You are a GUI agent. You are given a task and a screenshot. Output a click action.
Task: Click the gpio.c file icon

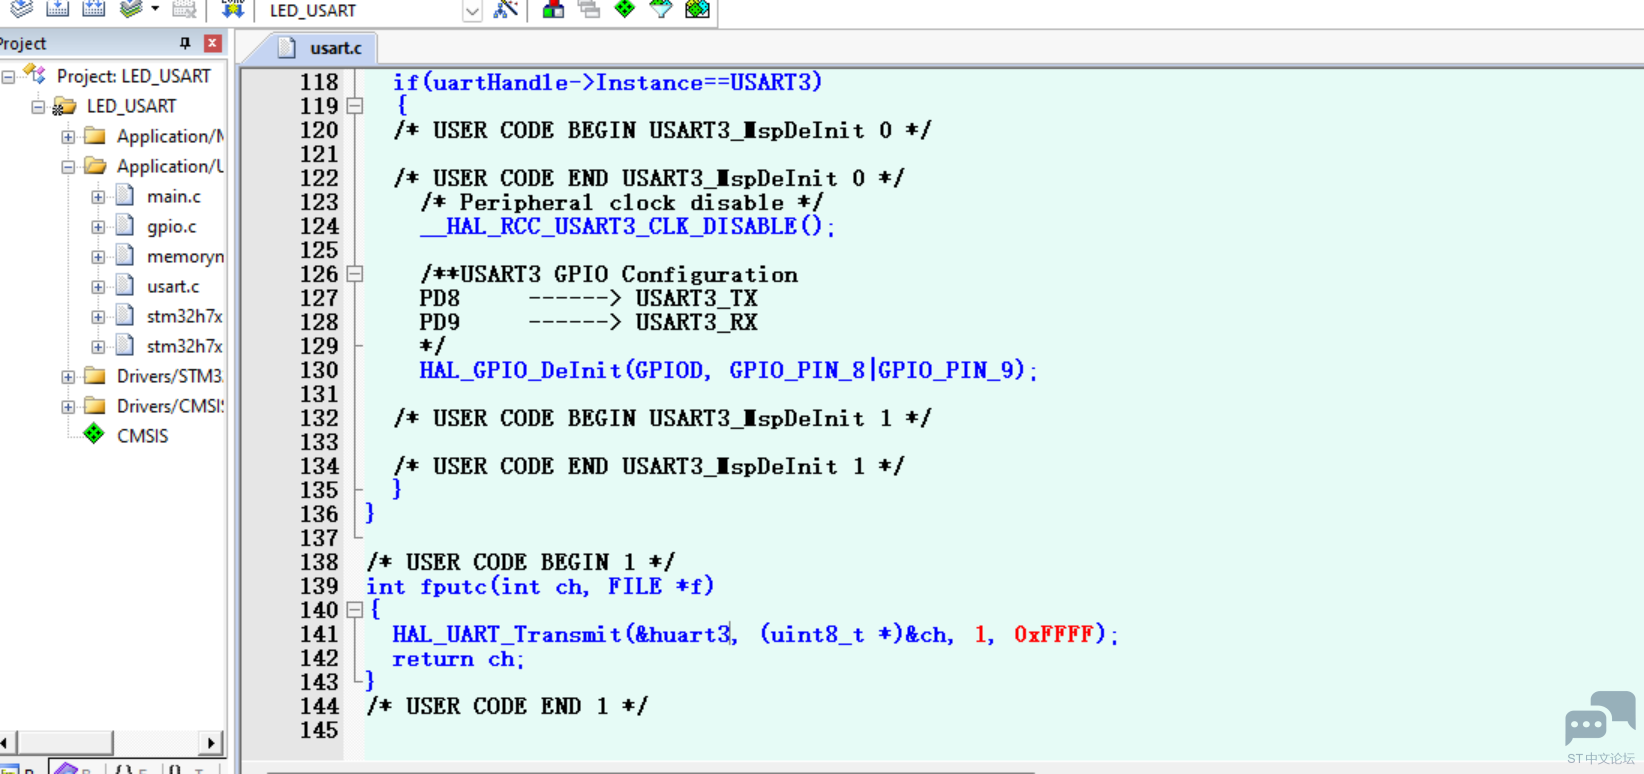[x=125, y=225]
